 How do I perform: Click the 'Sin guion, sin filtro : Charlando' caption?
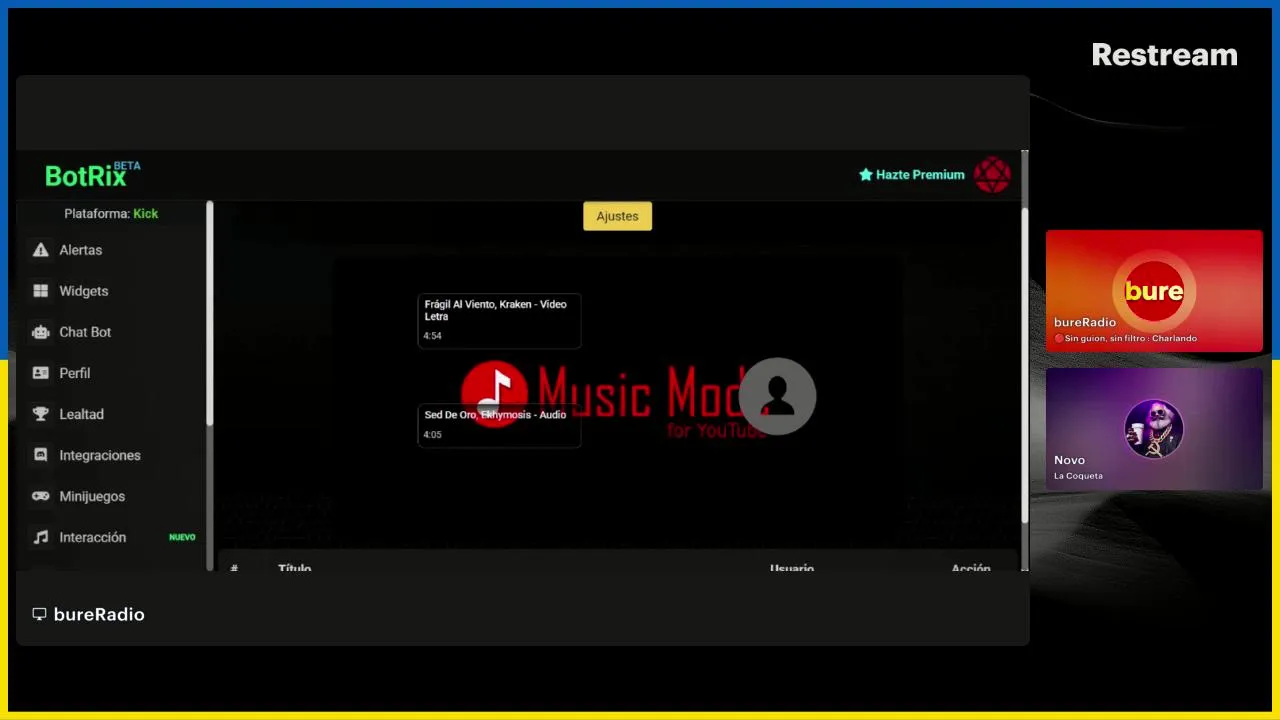[1131, 338]
